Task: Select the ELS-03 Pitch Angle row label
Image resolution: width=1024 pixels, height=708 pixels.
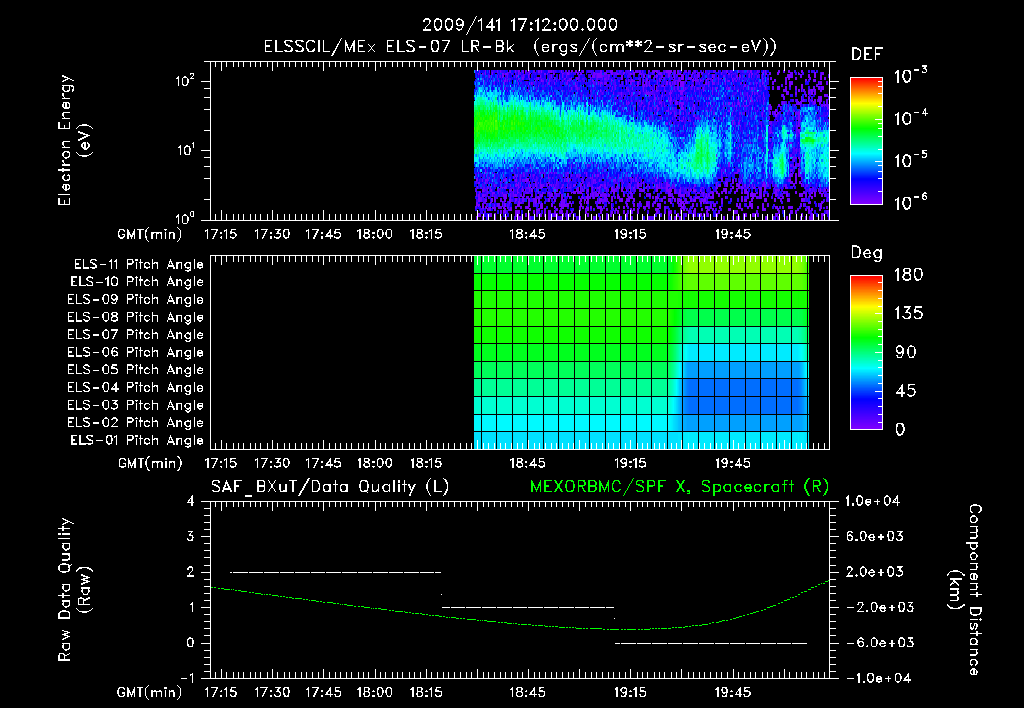Action: (135, 405)
